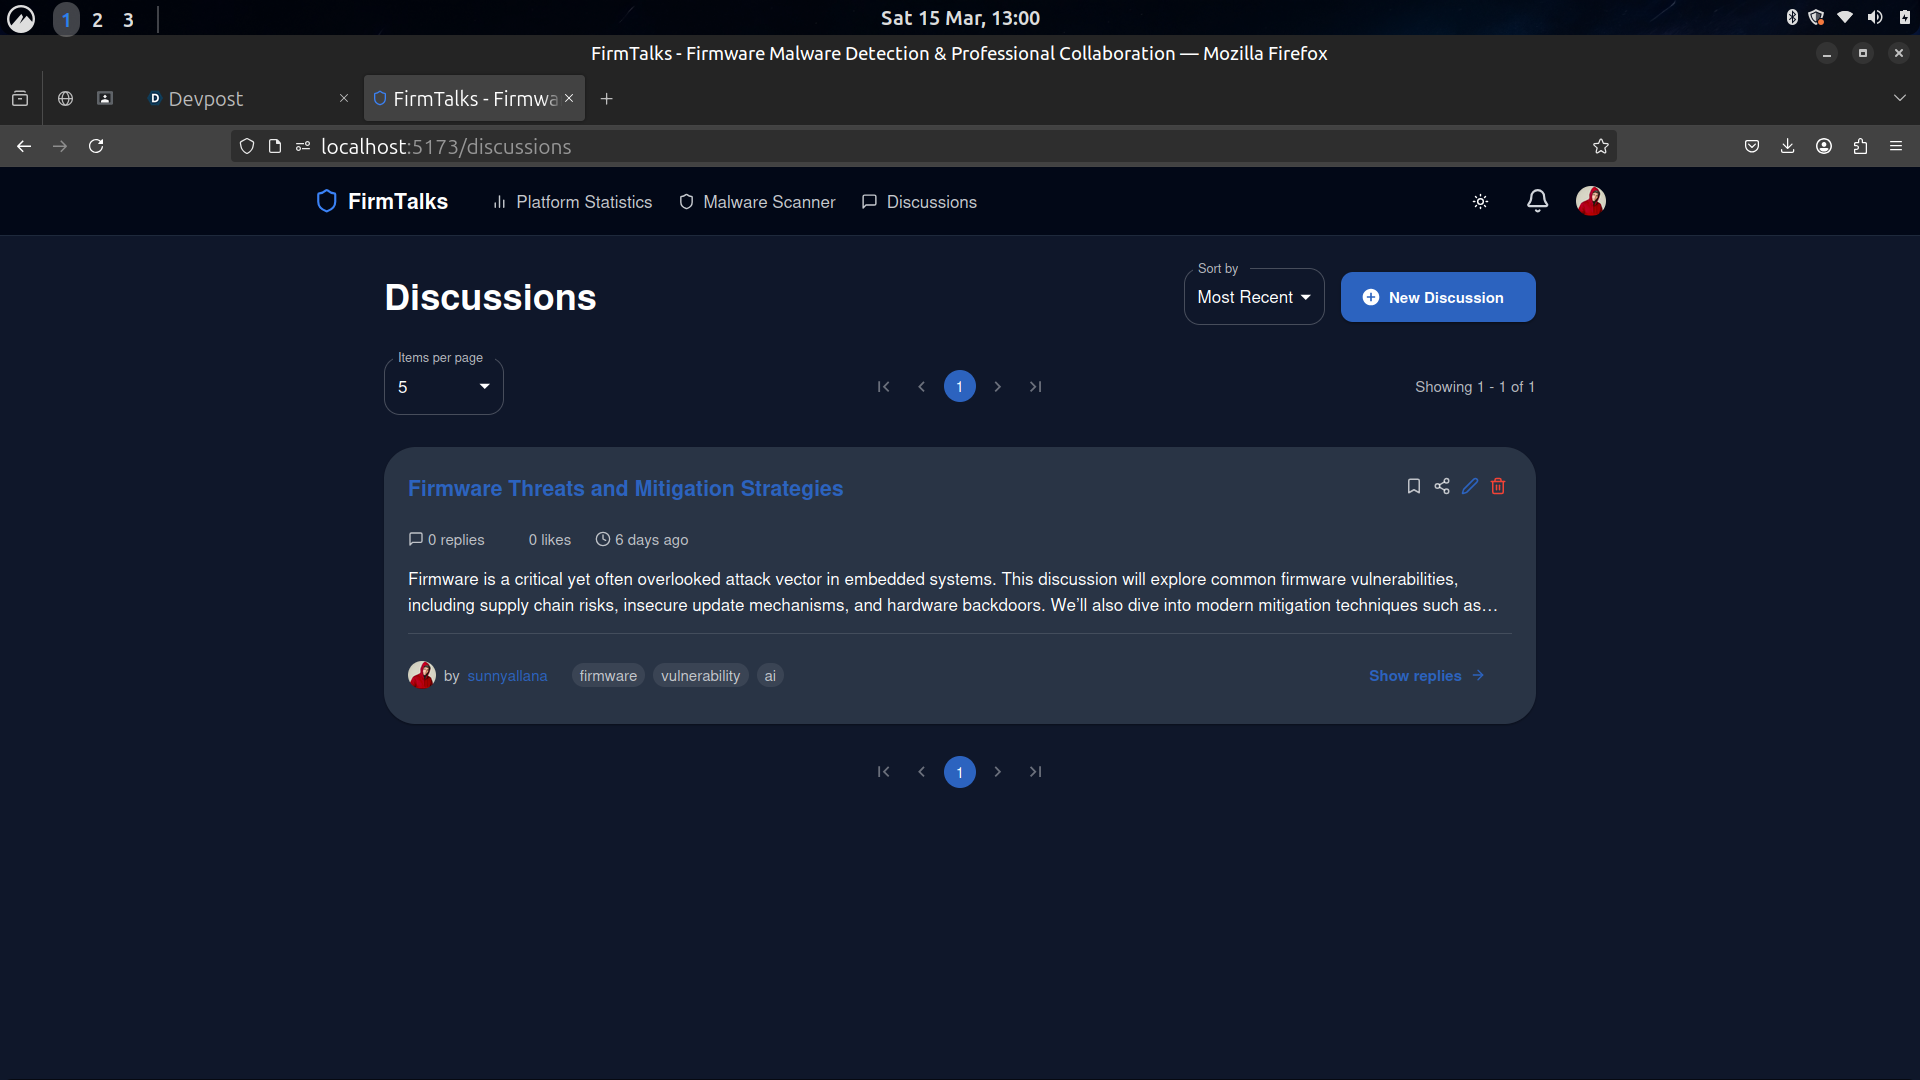Click the FirmTalks shield logo

[326, 201]
